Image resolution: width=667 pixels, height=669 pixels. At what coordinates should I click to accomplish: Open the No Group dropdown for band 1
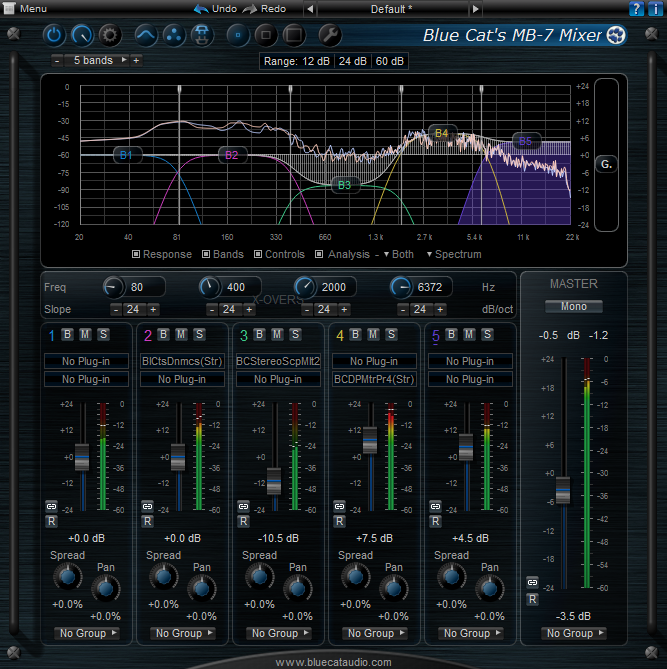point(86,633)
